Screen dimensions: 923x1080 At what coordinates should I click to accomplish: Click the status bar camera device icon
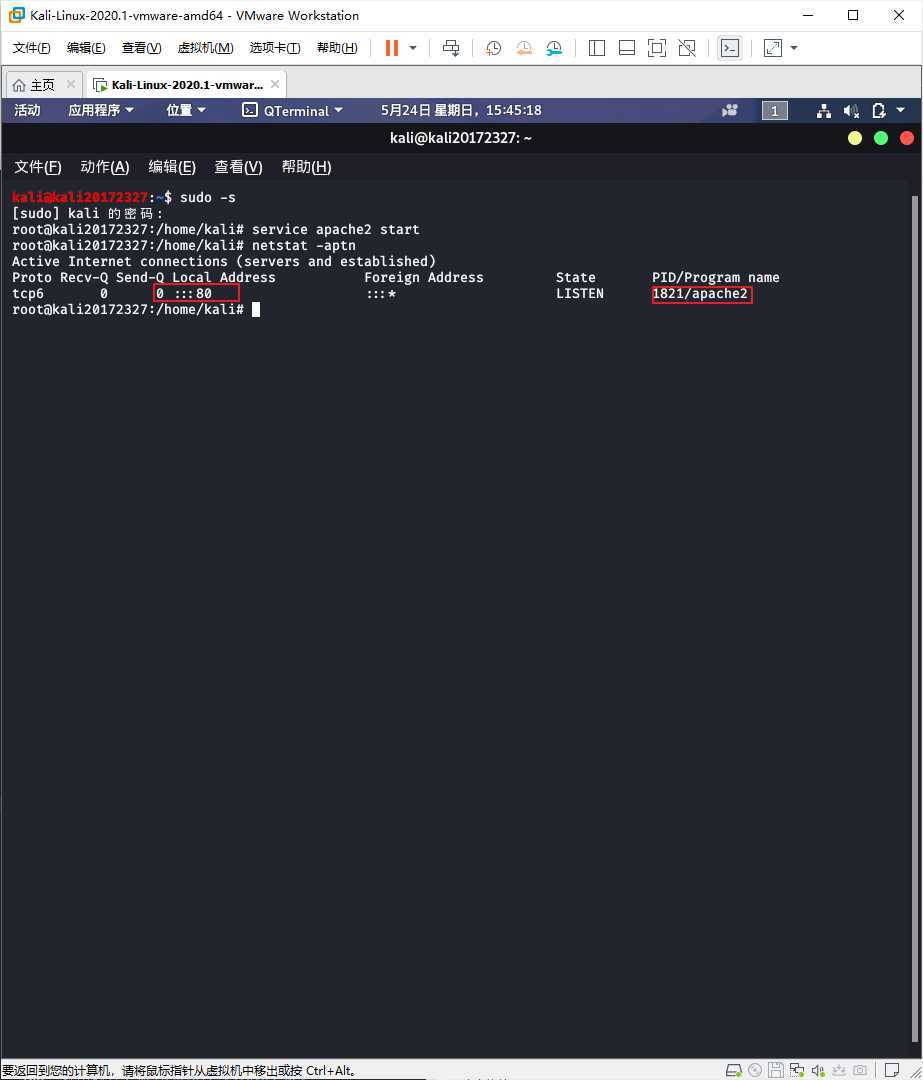tap(860, 1070)
